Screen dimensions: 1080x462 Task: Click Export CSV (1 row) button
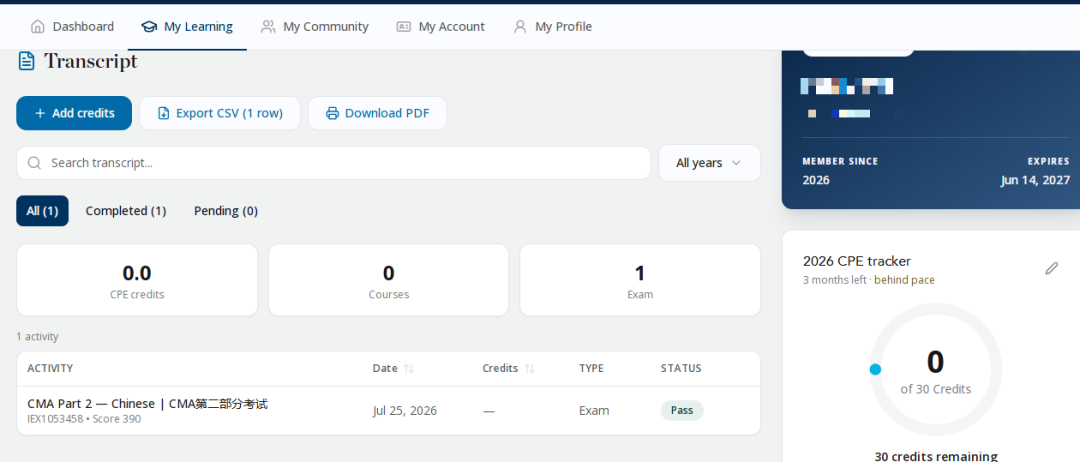click(220, 113)
